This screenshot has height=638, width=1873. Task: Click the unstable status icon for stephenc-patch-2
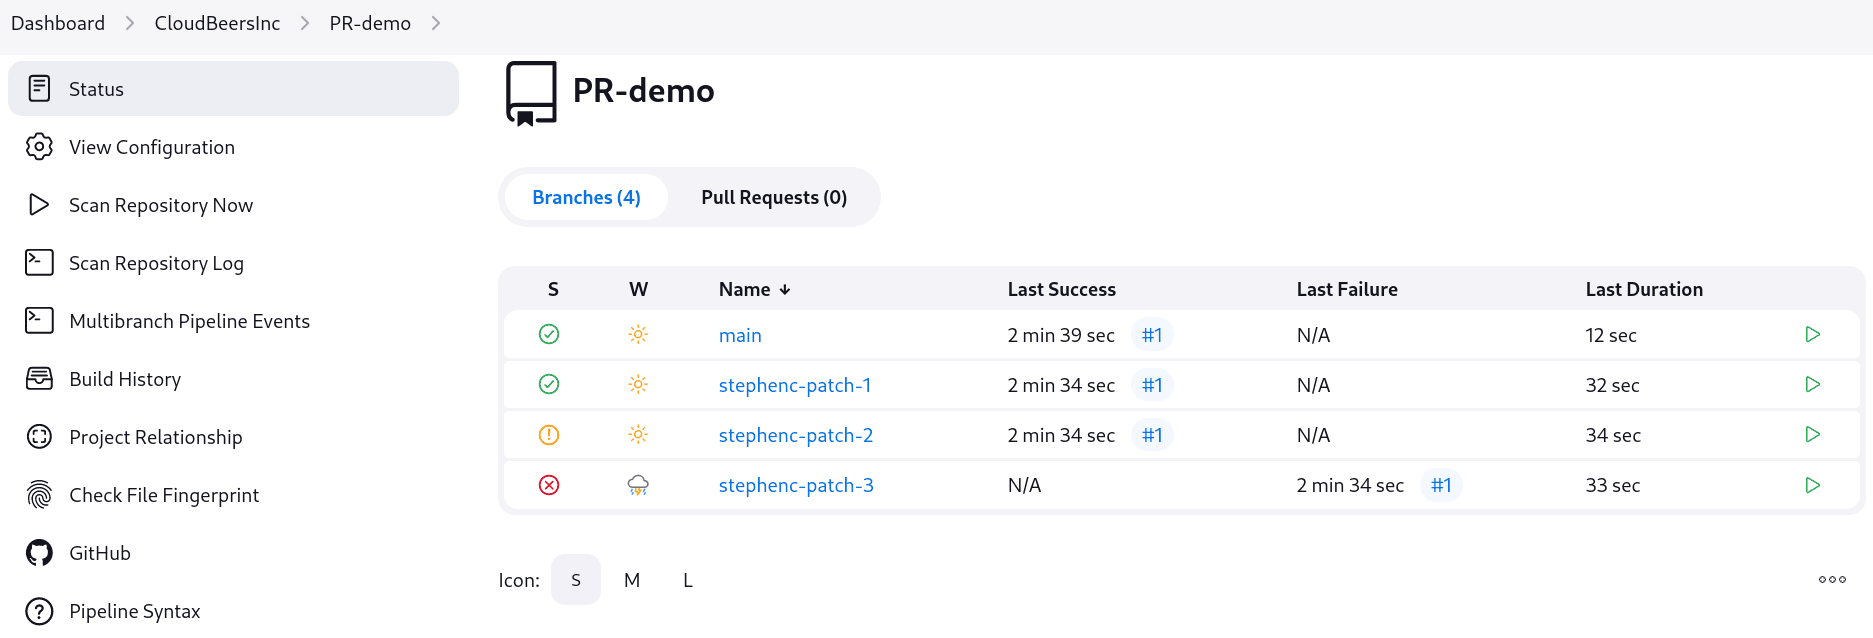(x=549, y=435)
